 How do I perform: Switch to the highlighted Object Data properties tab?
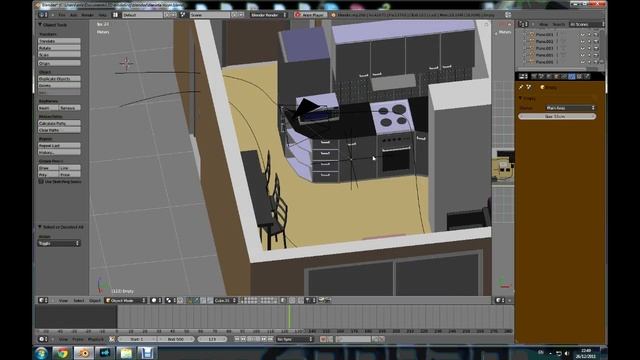(x=571, y=76)
